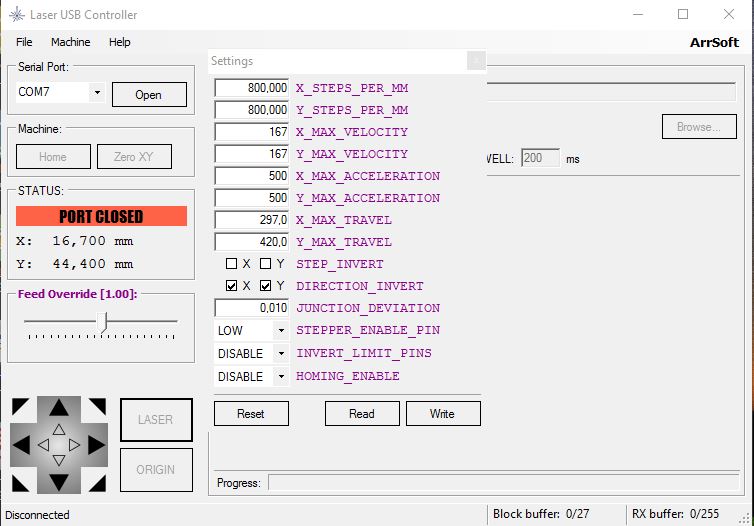The height and width of the screenshot is (526, 754).
Task: Click the dwell 200 ms input field
Action: pos(540,158)
